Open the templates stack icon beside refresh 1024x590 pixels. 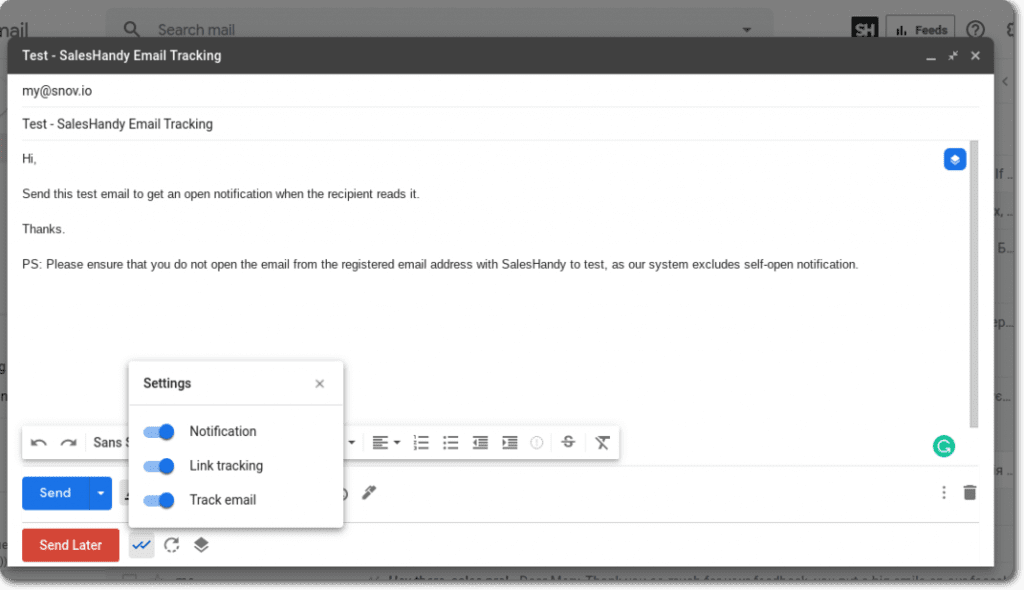(x=201, y=545)
